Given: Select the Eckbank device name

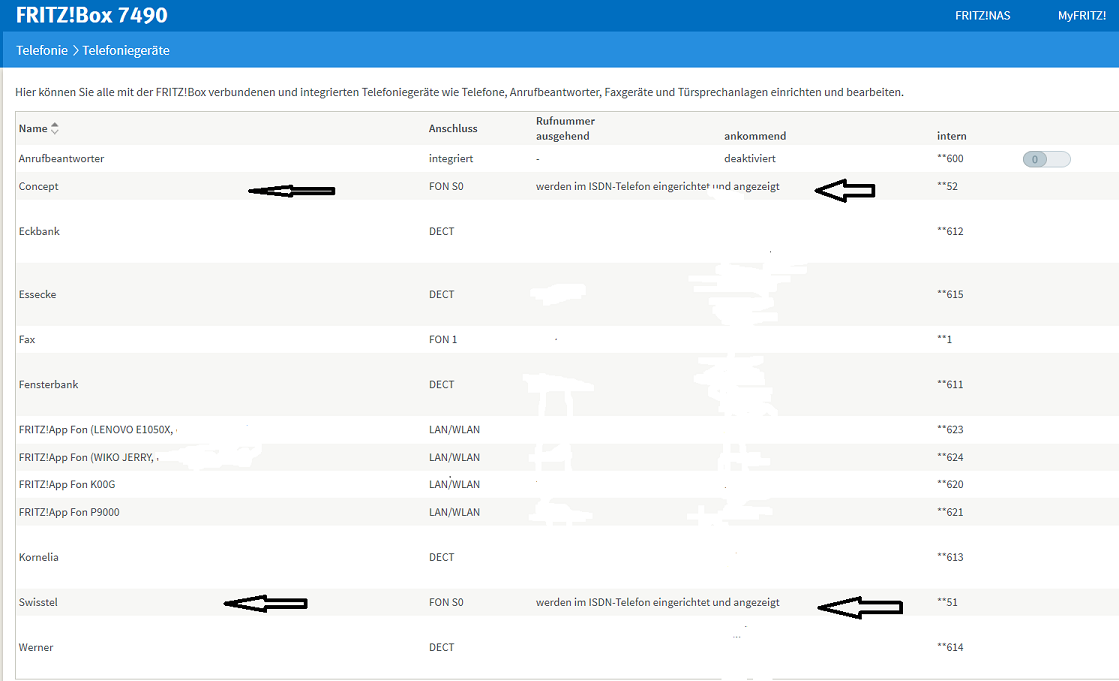Looking at the screenshot, I should coord(39,231).
